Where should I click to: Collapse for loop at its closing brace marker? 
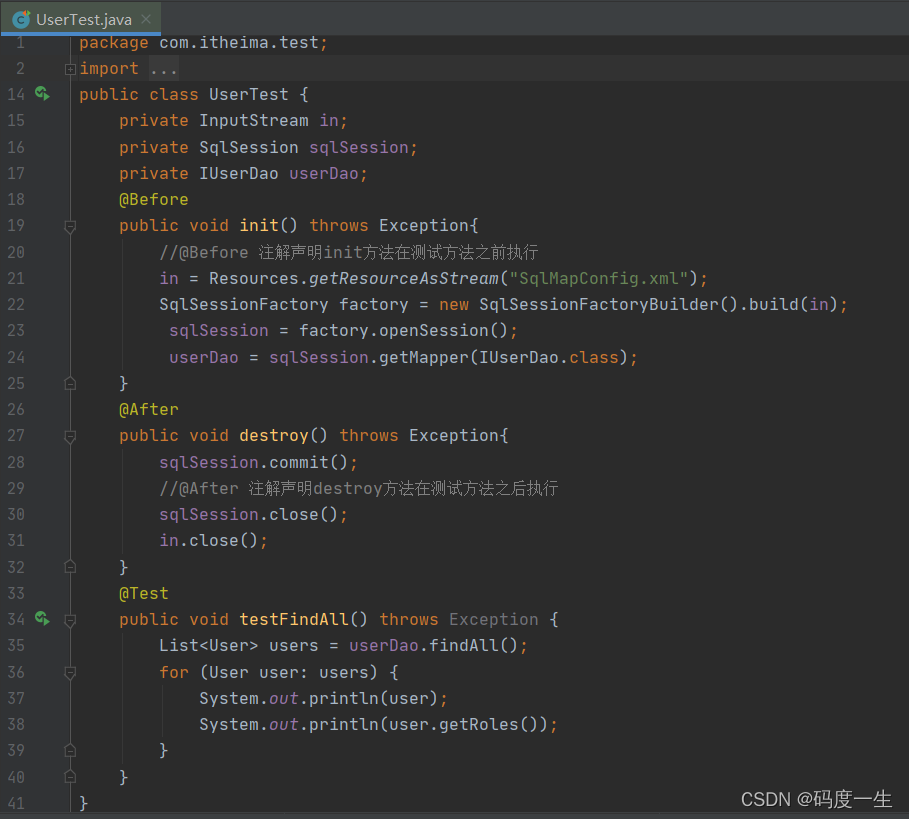click(70, 751)
